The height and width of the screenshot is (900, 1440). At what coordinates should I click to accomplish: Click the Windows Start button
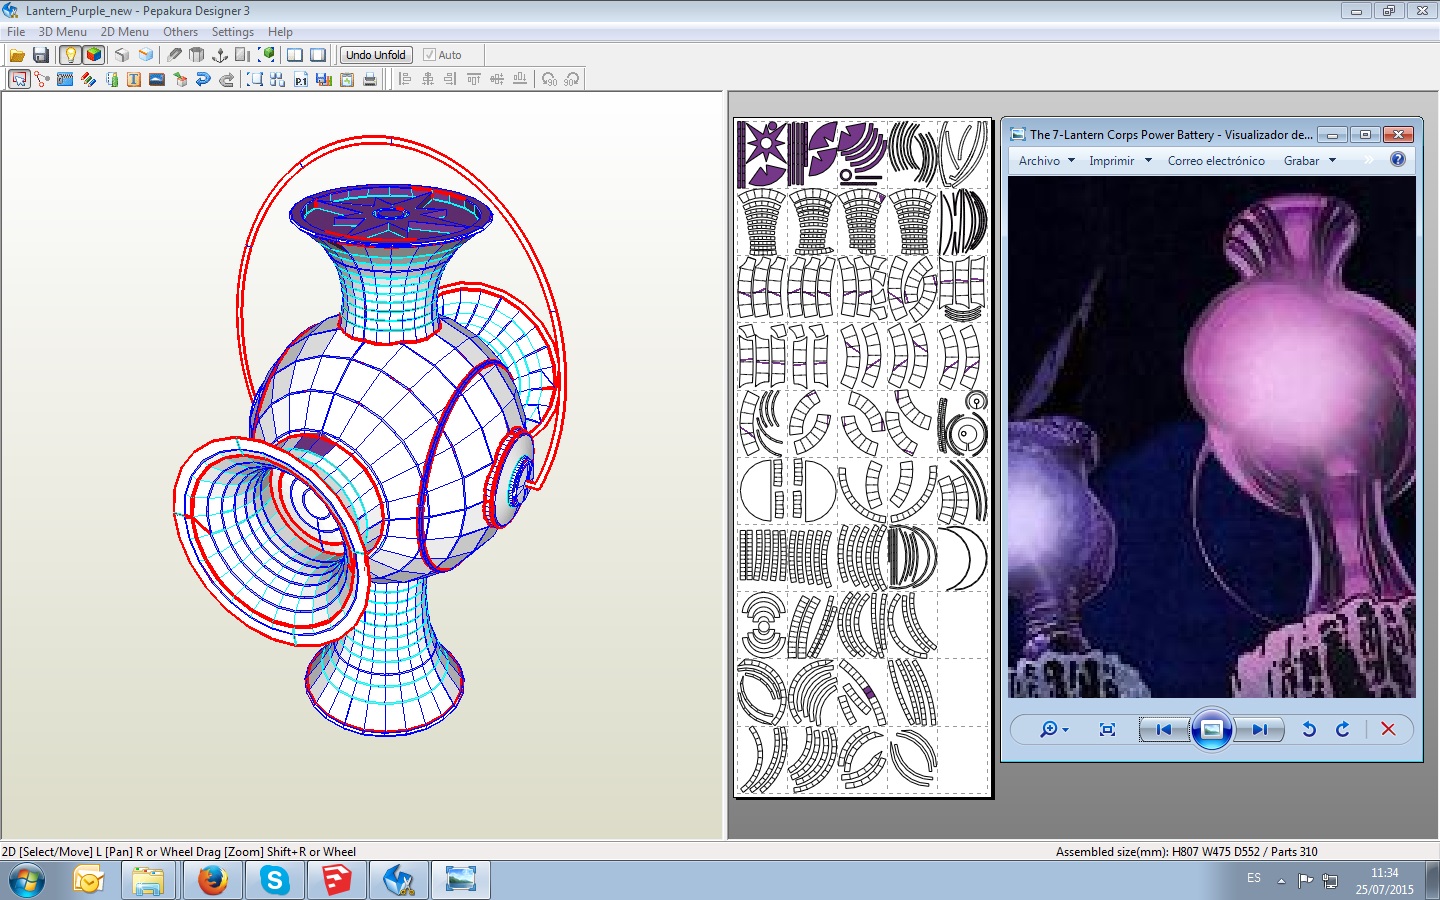(x=27, y=881)
